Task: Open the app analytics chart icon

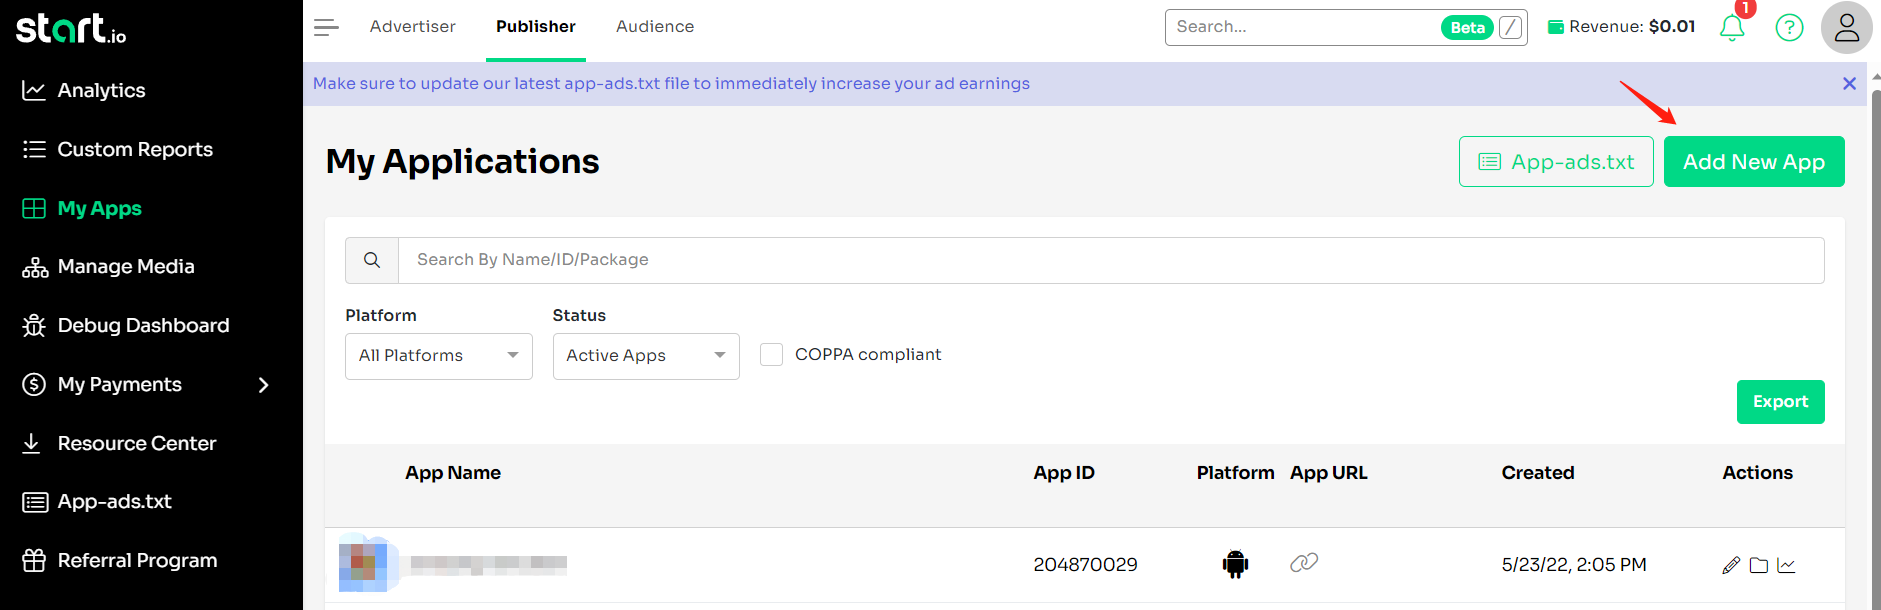Action: coord(1787,565)
